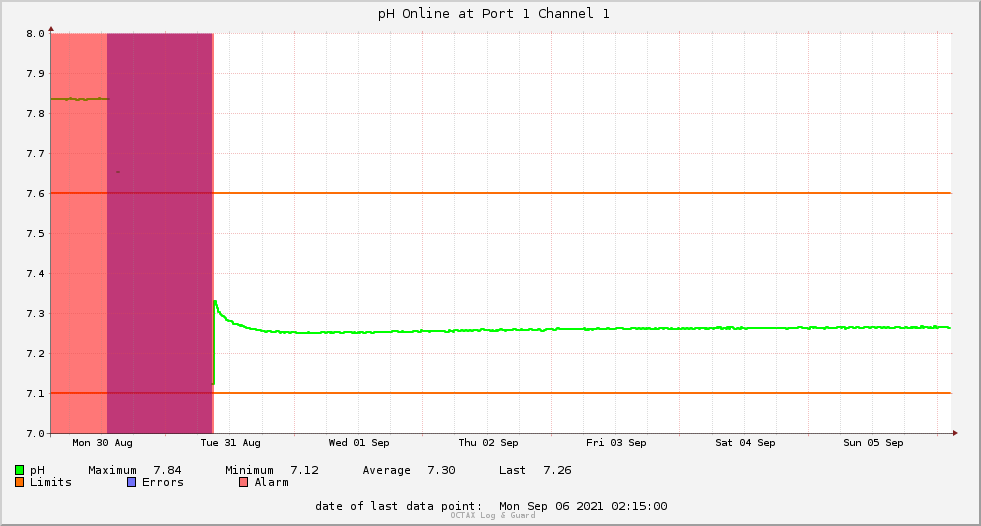Image resolution: width=981 pixels, height=526 pixels.
Task: Click the 7.3 y-axis label
Action: click(36, 314)
